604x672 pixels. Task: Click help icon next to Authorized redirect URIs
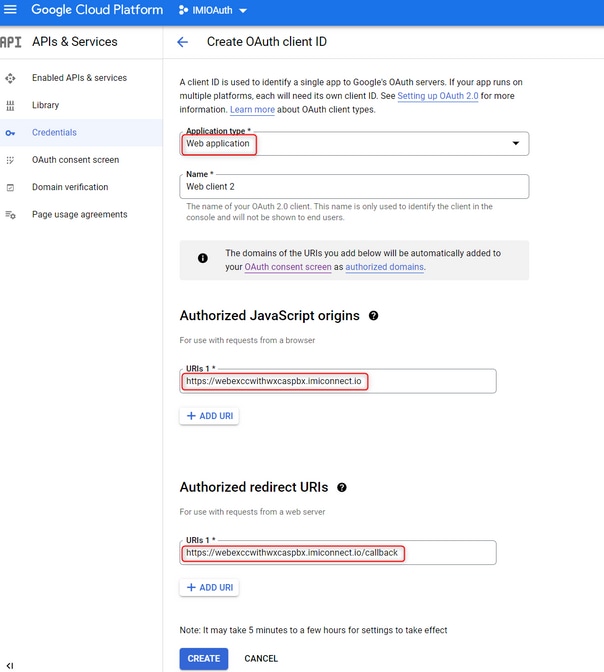pyautogui.click(x=342, y=488)
